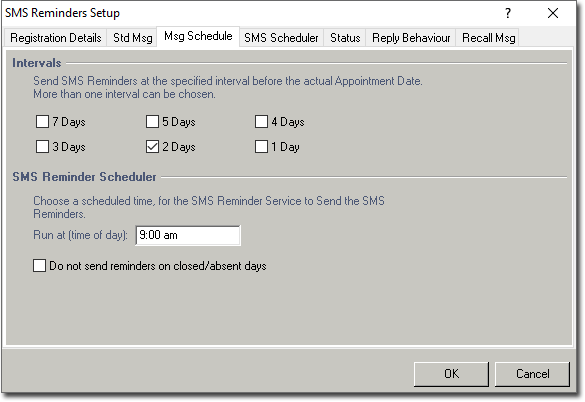Enable the 1 Day interval checkbox
585x402 pixels.
(261, 147)
